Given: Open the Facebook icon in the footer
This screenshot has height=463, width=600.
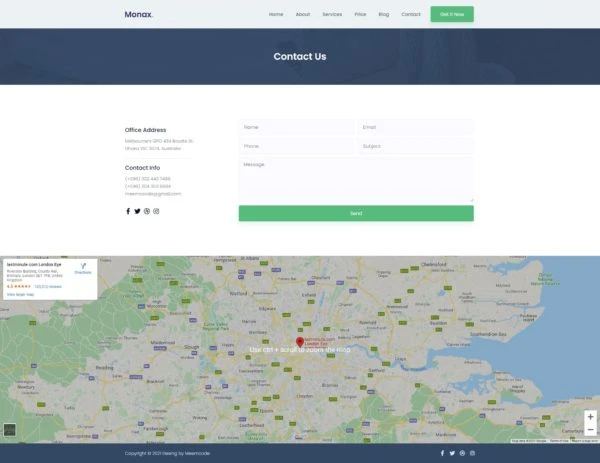Looking at the screenshot, I should coord(442,453).
